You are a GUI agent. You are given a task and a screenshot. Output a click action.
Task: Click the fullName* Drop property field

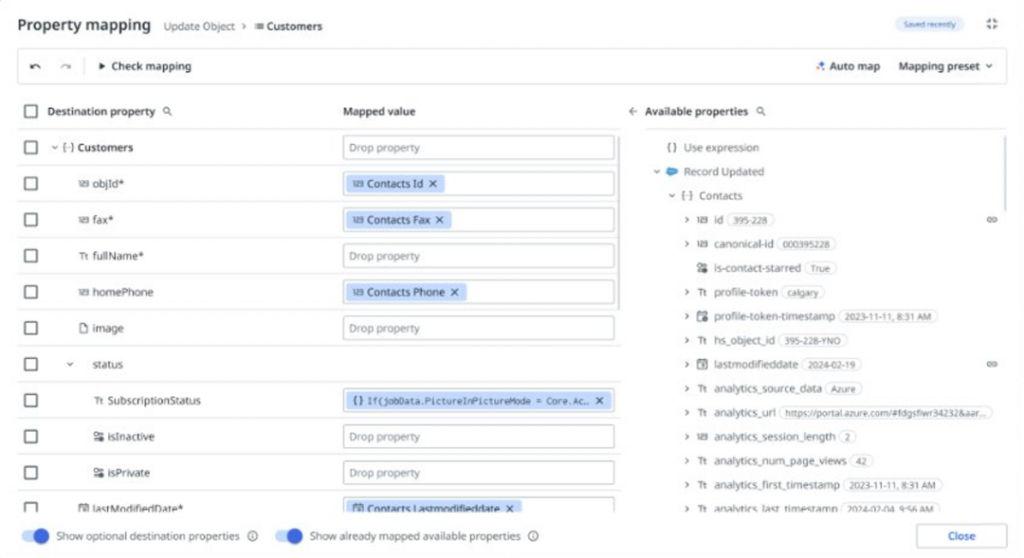(x=478, y=256)
